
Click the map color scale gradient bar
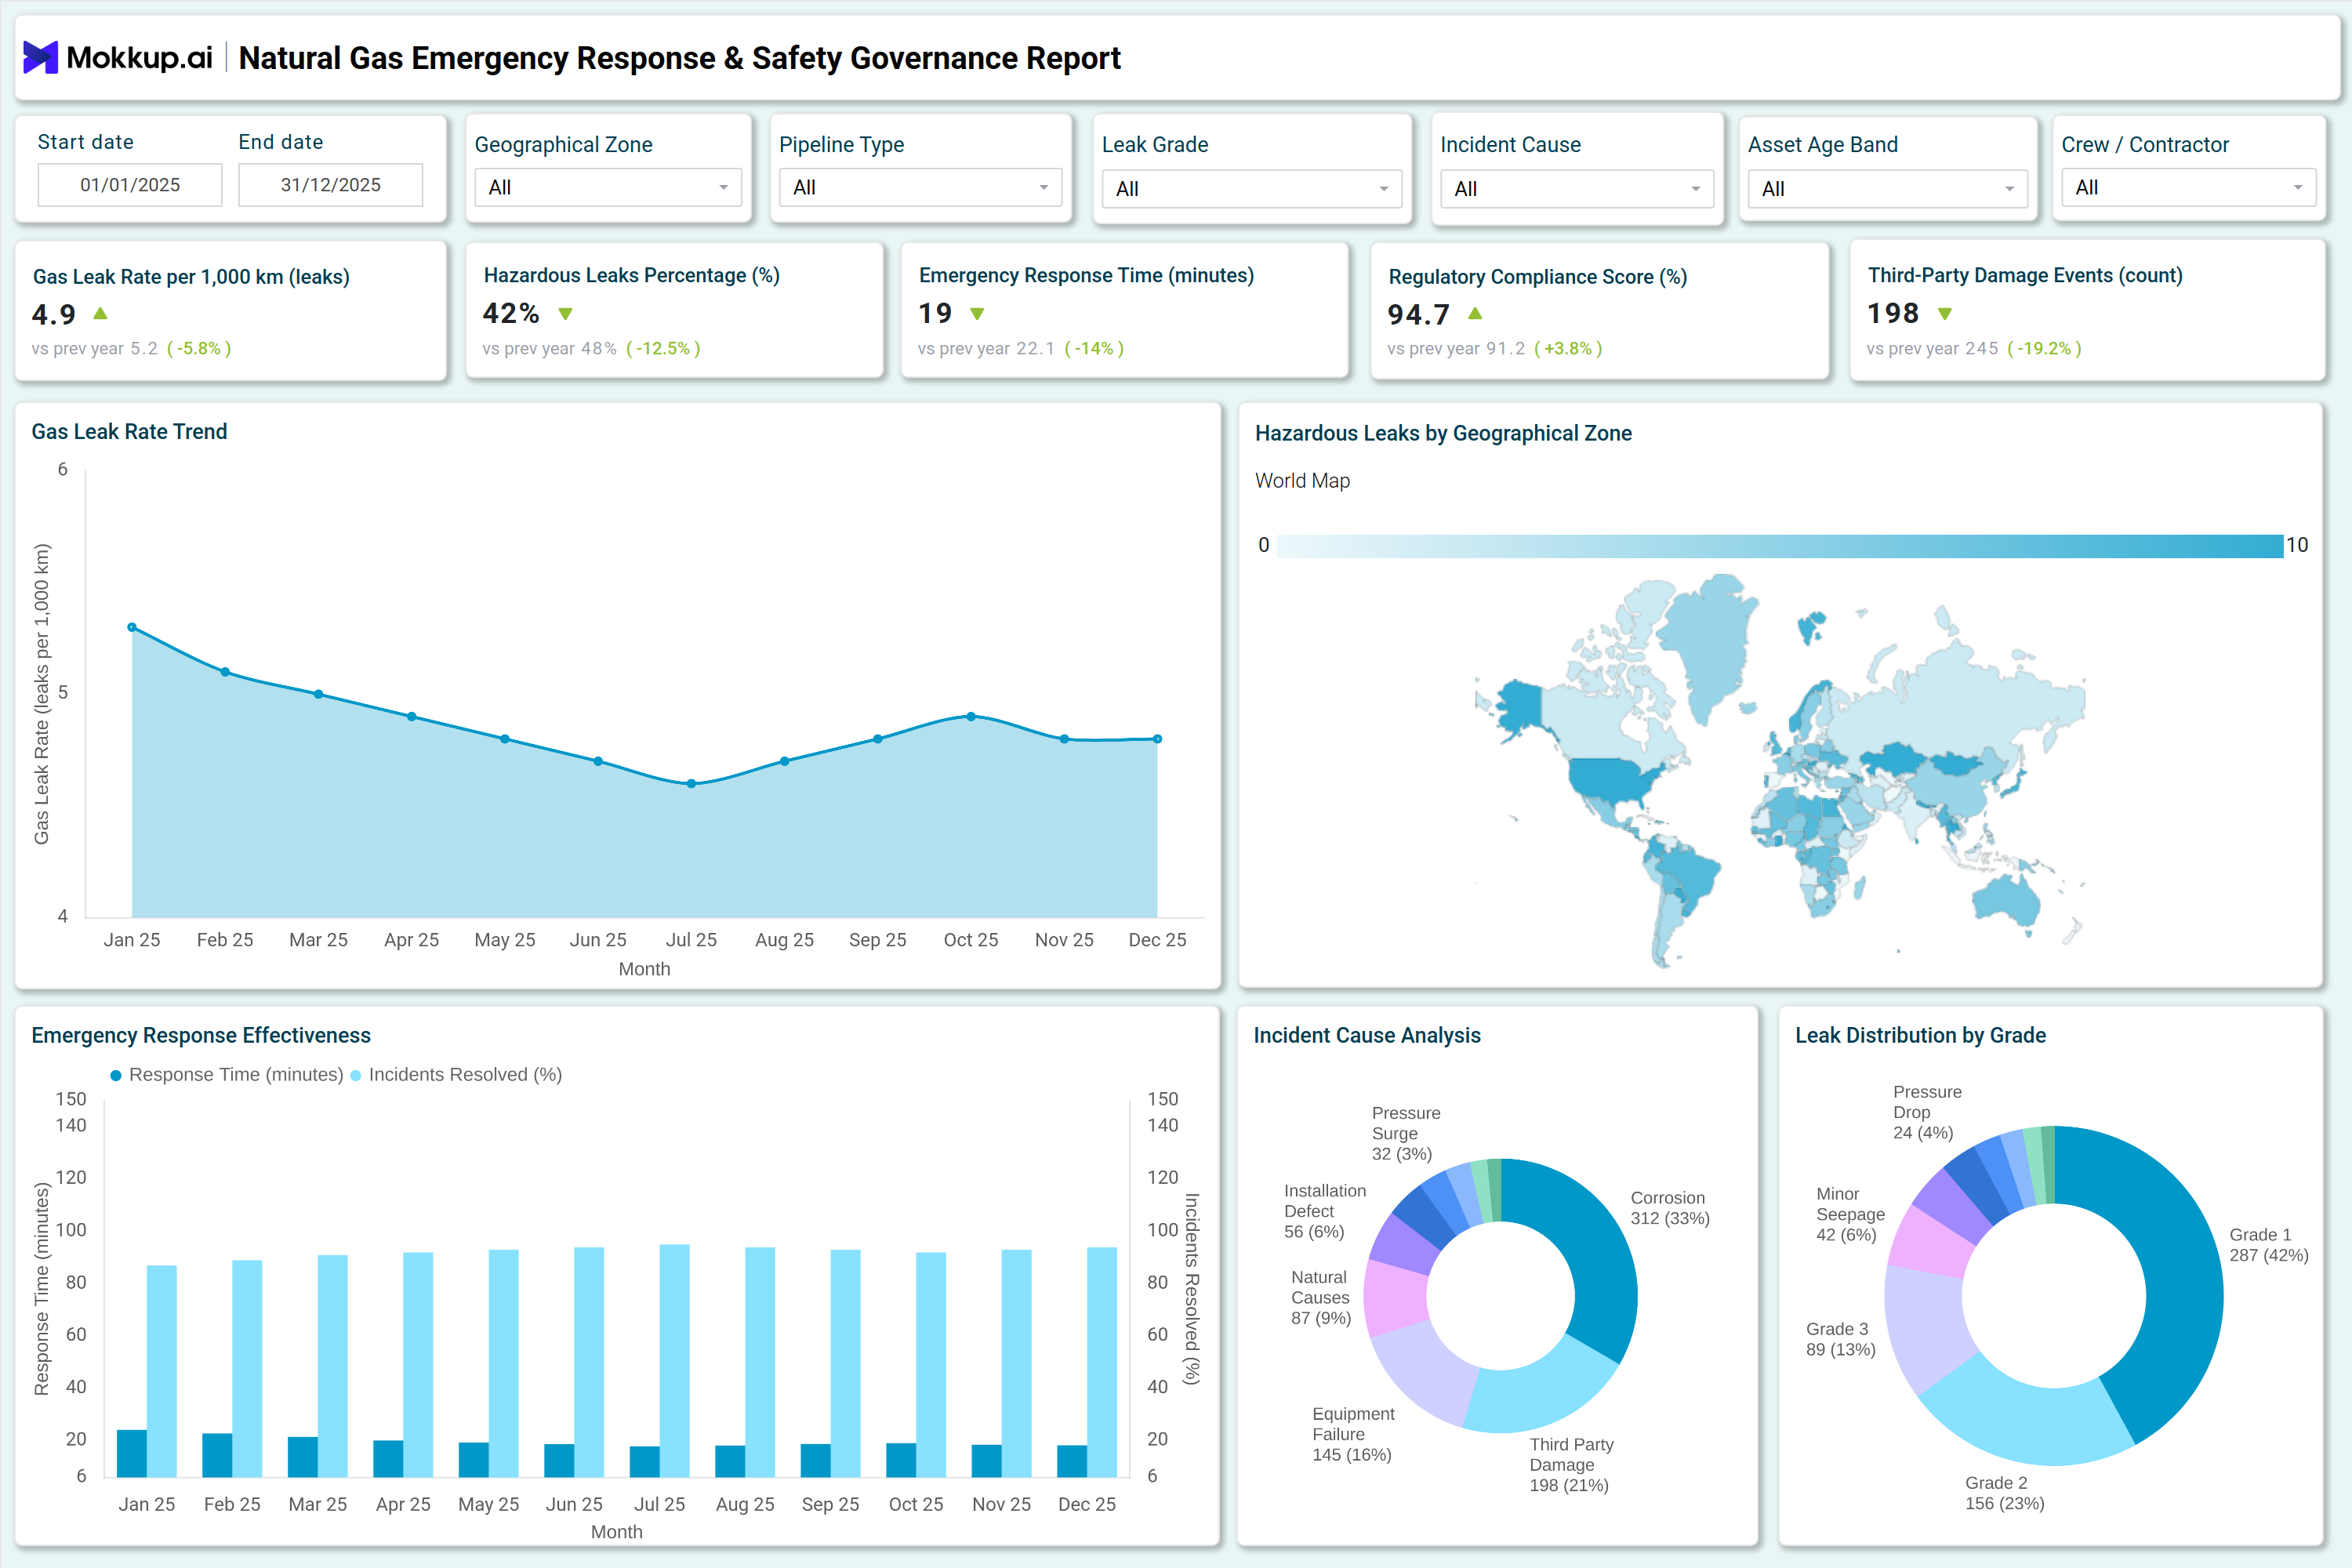(1780, 546)
